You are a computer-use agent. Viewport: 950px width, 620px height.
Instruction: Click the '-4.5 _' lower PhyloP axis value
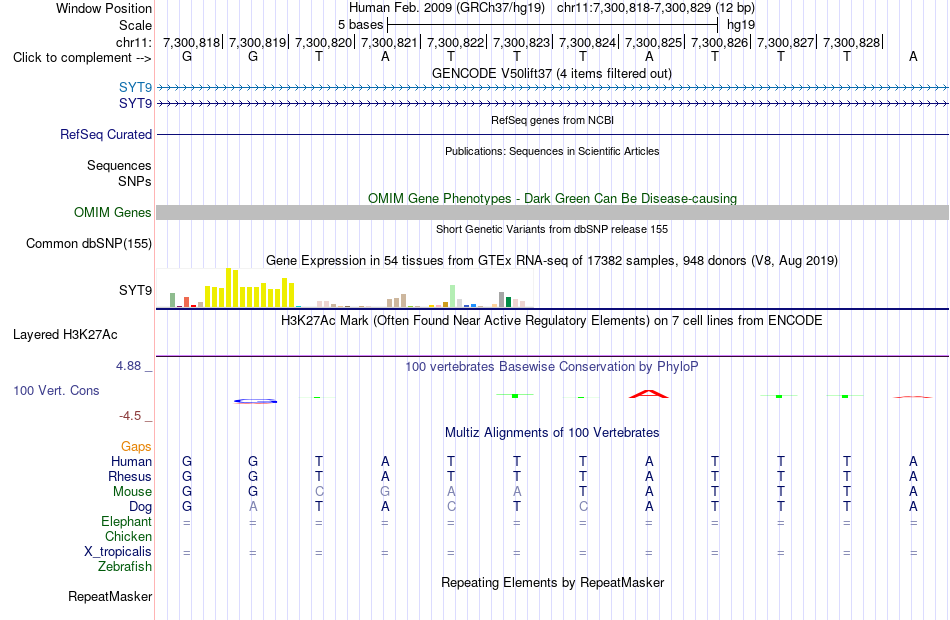[135, 416]
